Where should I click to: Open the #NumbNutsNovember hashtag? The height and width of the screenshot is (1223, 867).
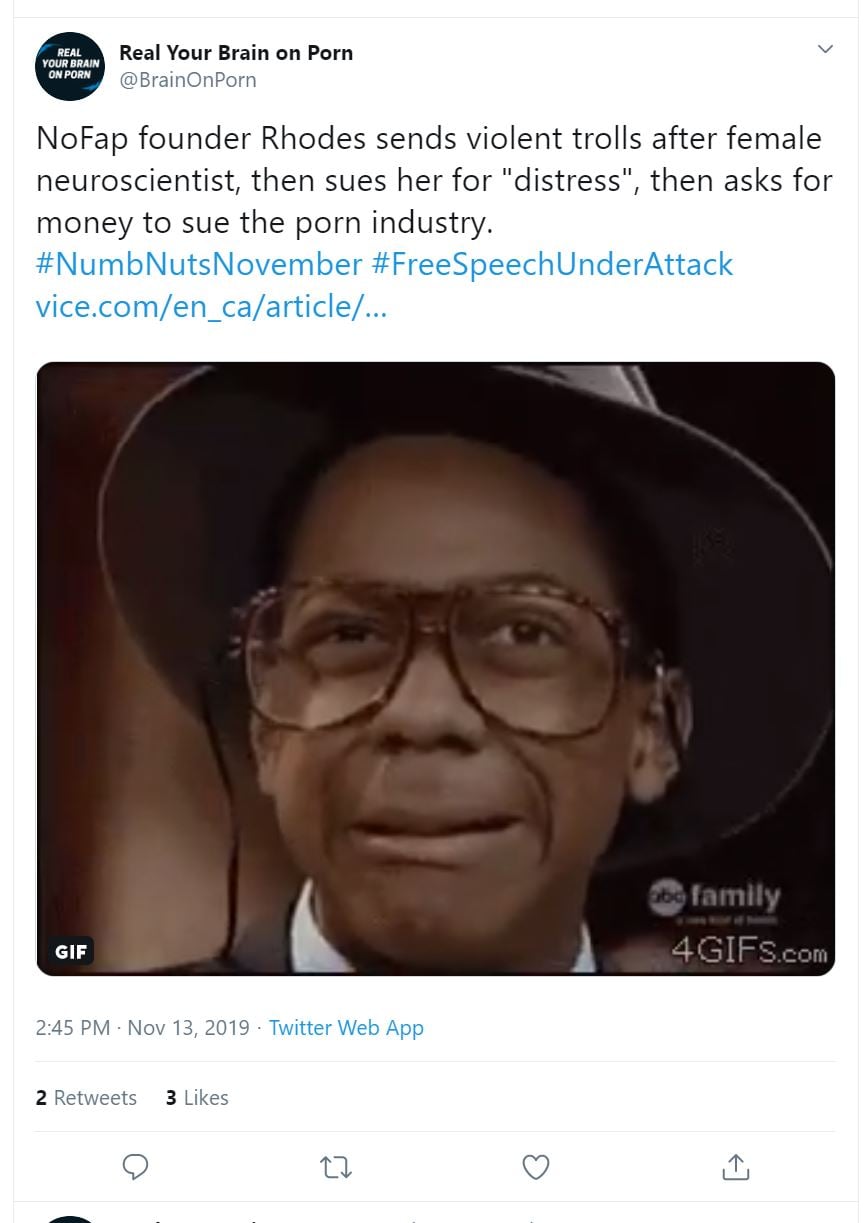tap(198, 265)
